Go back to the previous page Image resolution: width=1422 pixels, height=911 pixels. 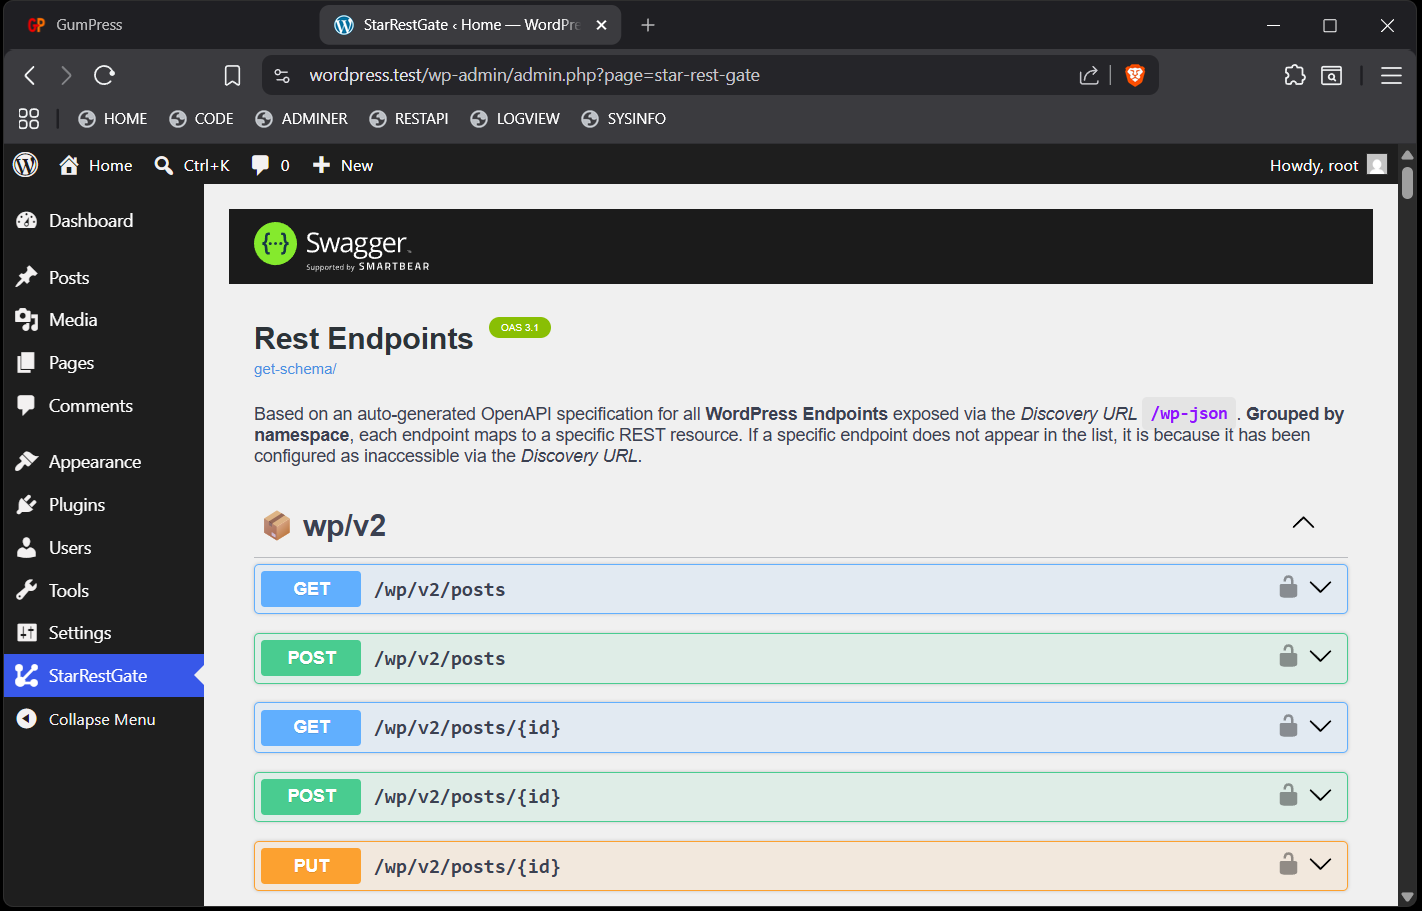click(30, 75)
